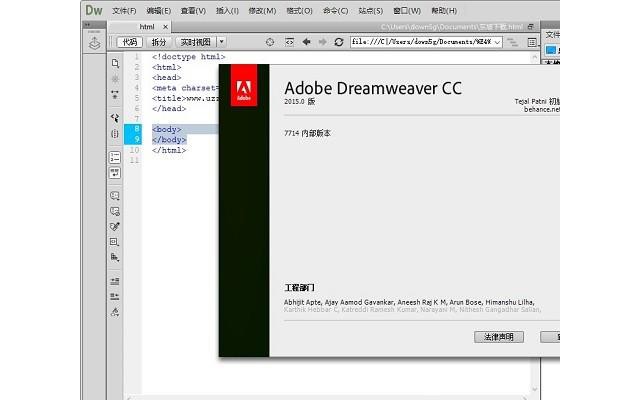Open the dropdown arrow beside 实时视图

(222, 42)
